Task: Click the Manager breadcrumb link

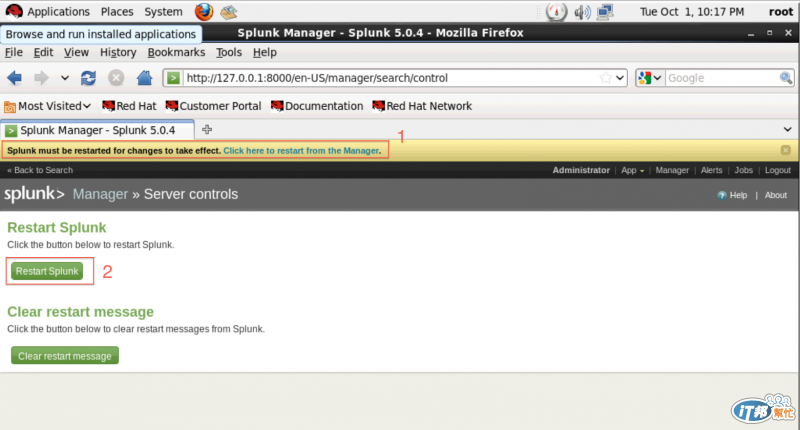Action: [x=100, y=194]
